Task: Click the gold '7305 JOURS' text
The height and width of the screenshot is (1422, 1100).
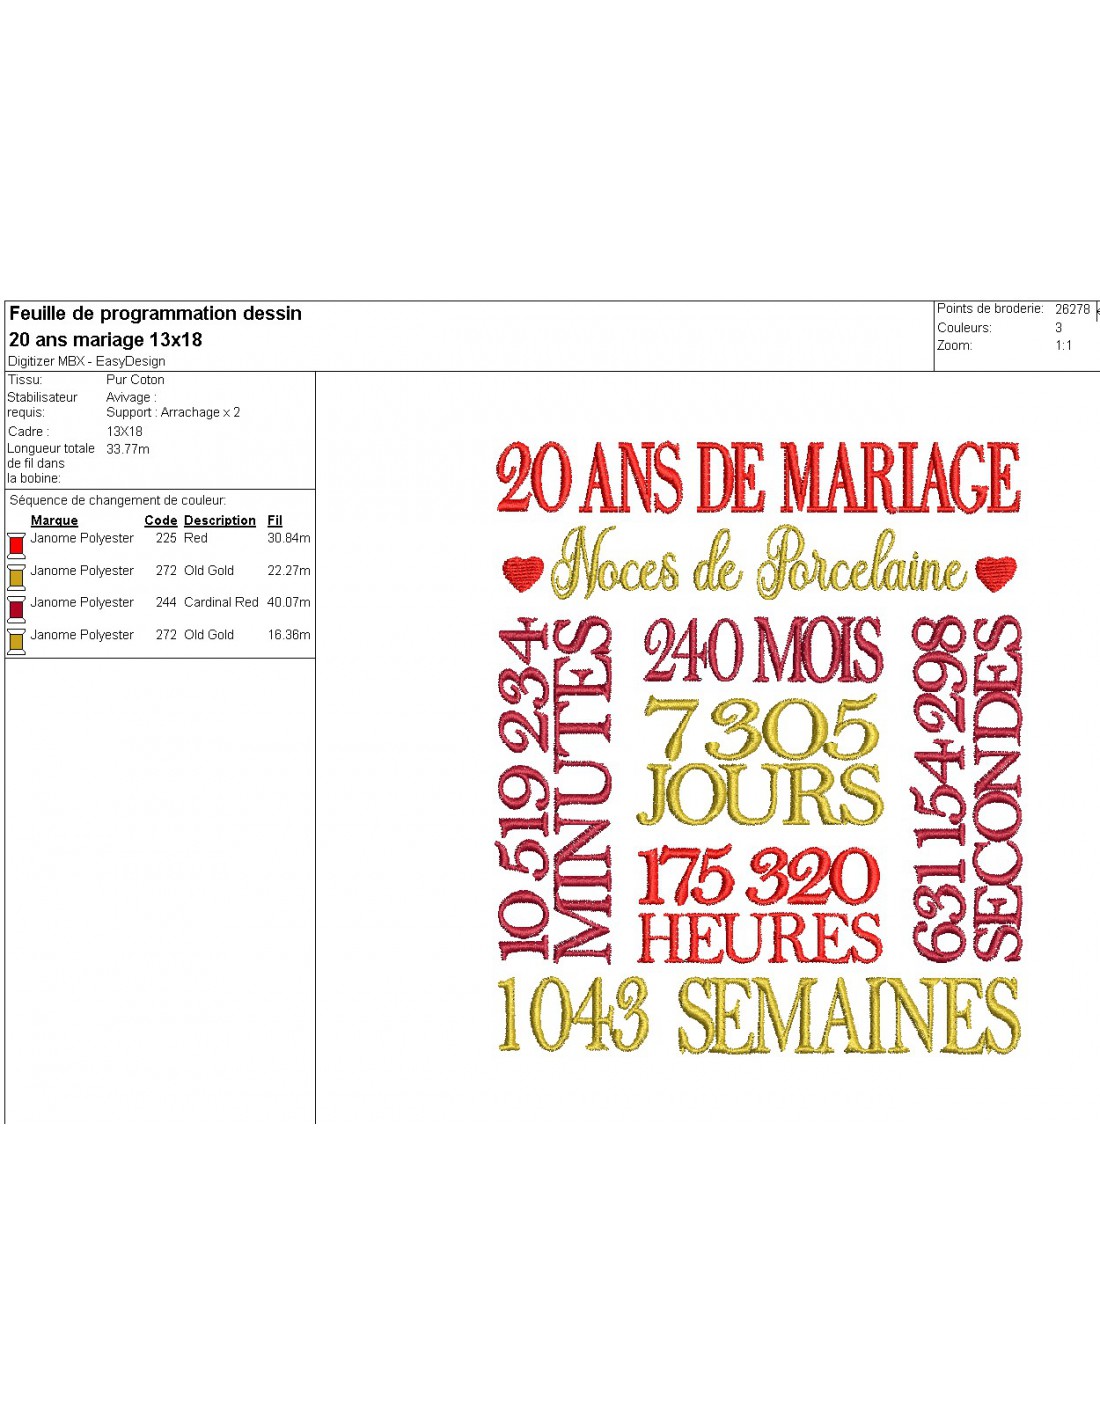Action: [760, 762]
